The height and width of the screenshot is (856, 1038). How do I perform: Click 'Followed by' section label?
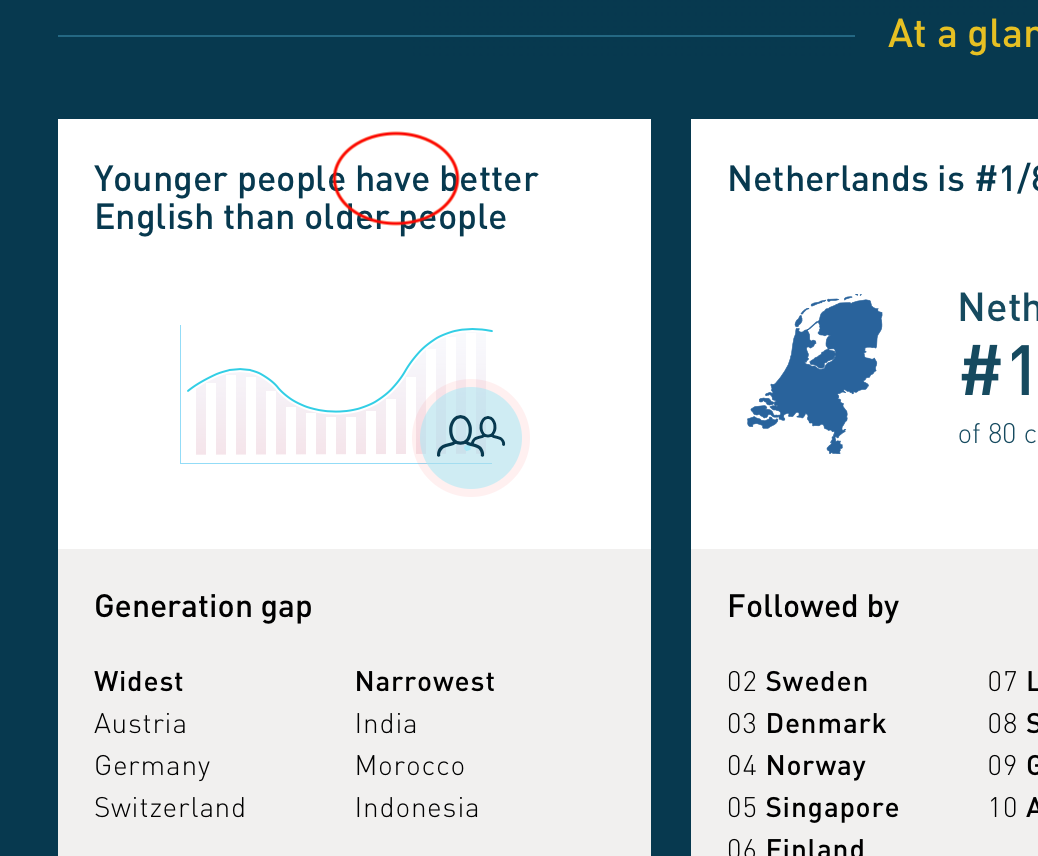813,606
